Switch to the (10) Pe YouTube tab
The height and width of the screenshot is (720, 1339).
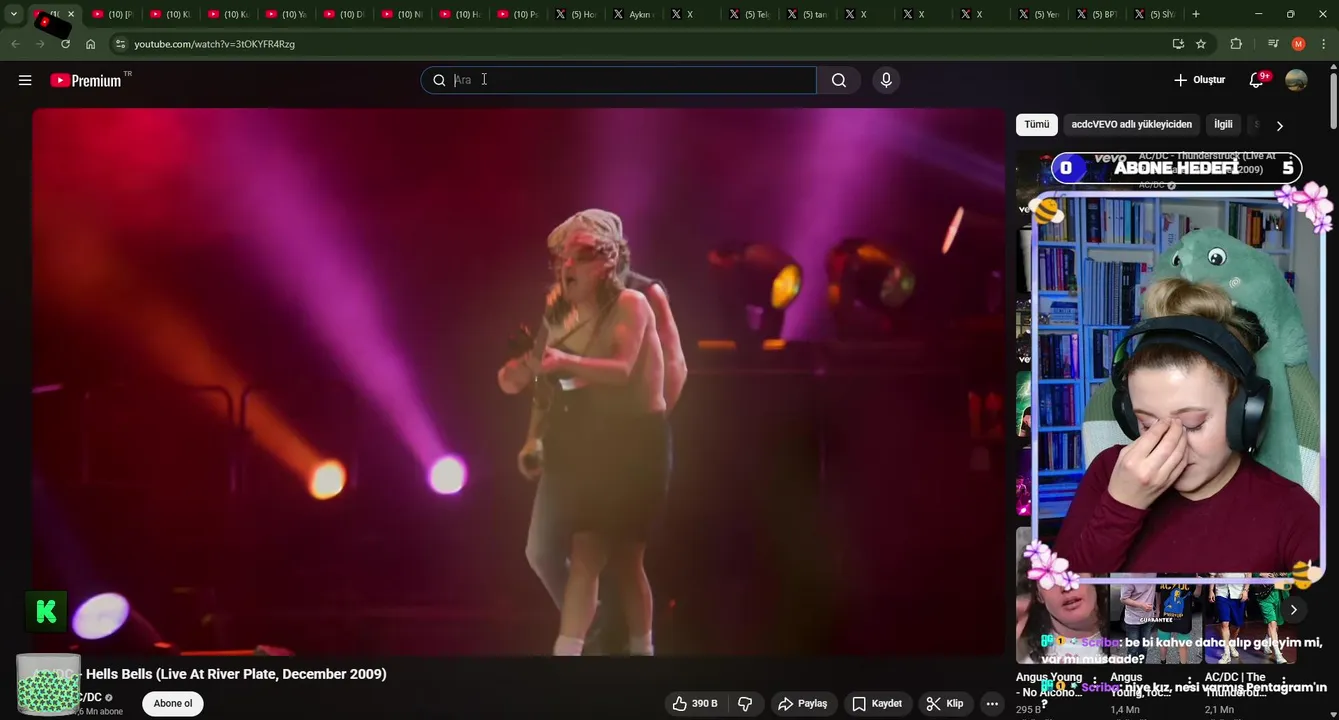click(x=518, y=14)
